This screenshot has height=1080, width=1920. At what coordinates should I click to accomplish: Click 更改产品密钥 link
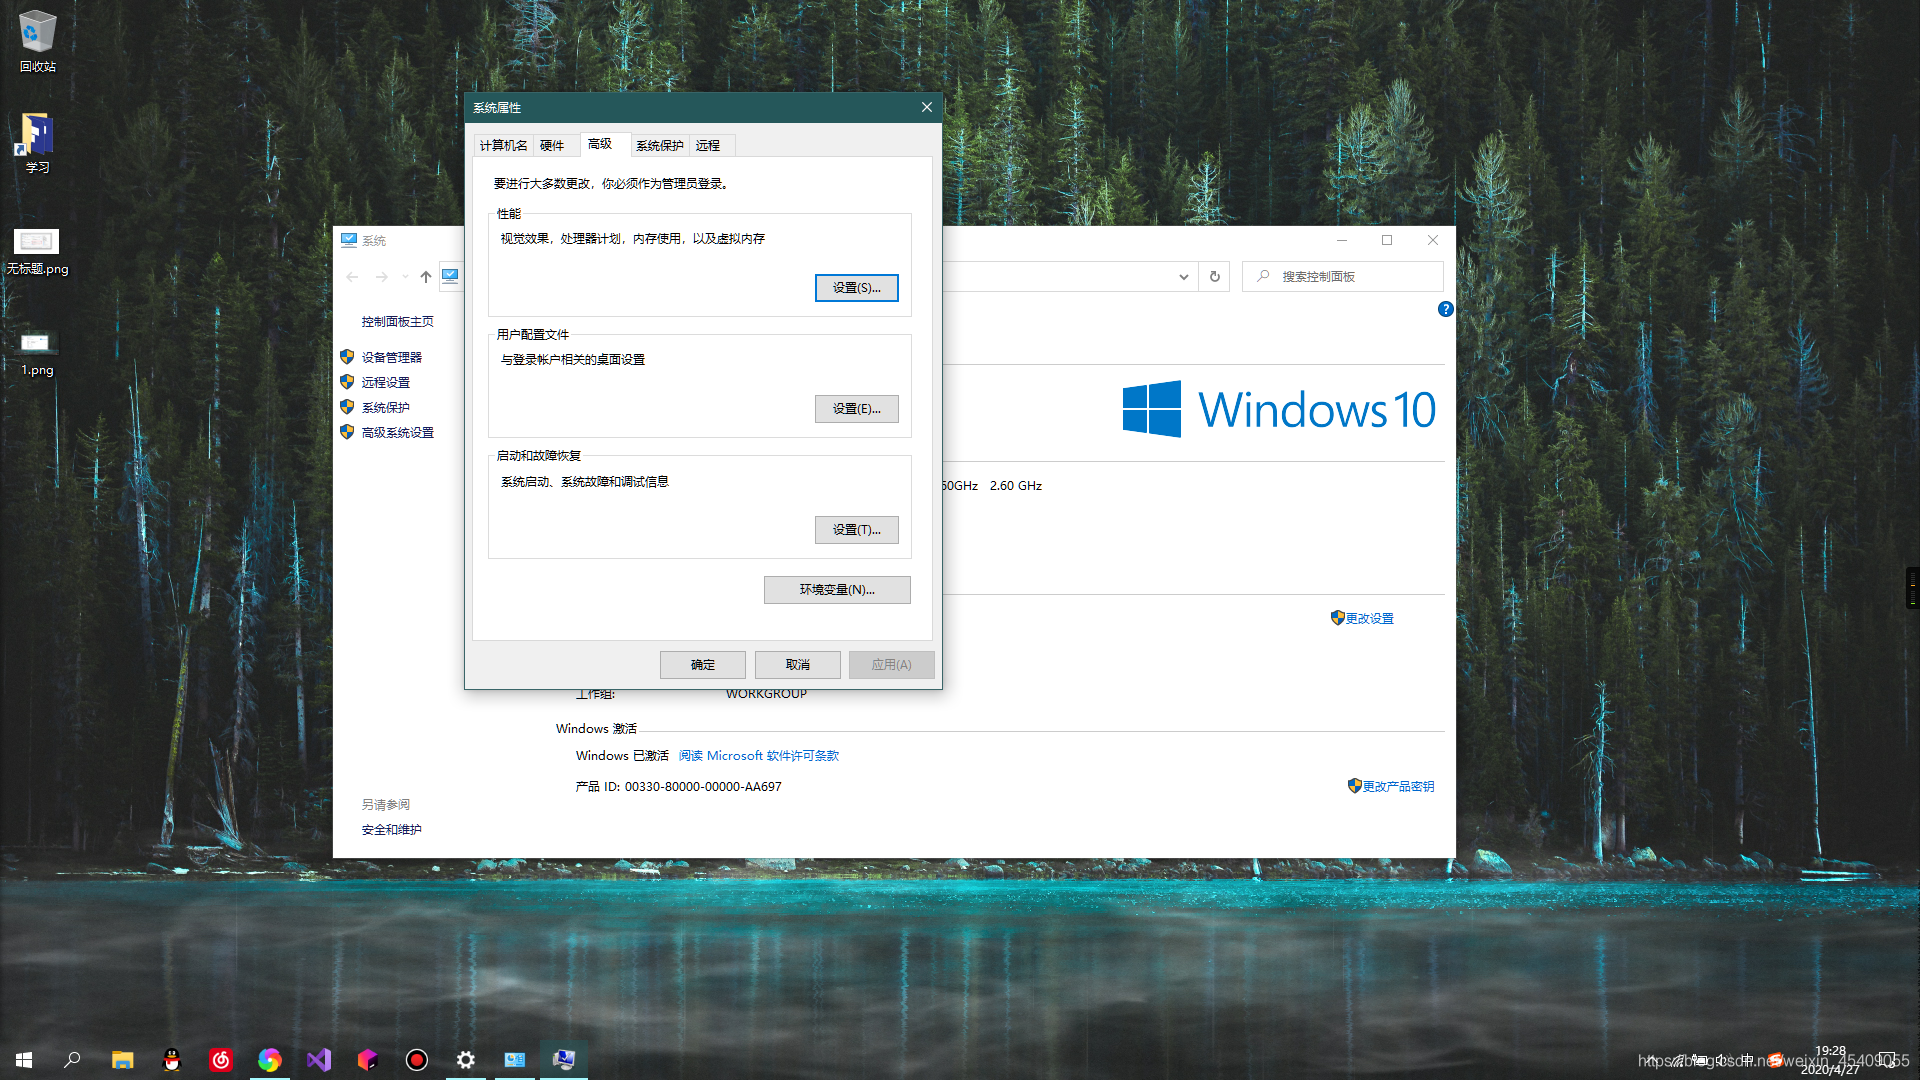[x=1398, y=787]
